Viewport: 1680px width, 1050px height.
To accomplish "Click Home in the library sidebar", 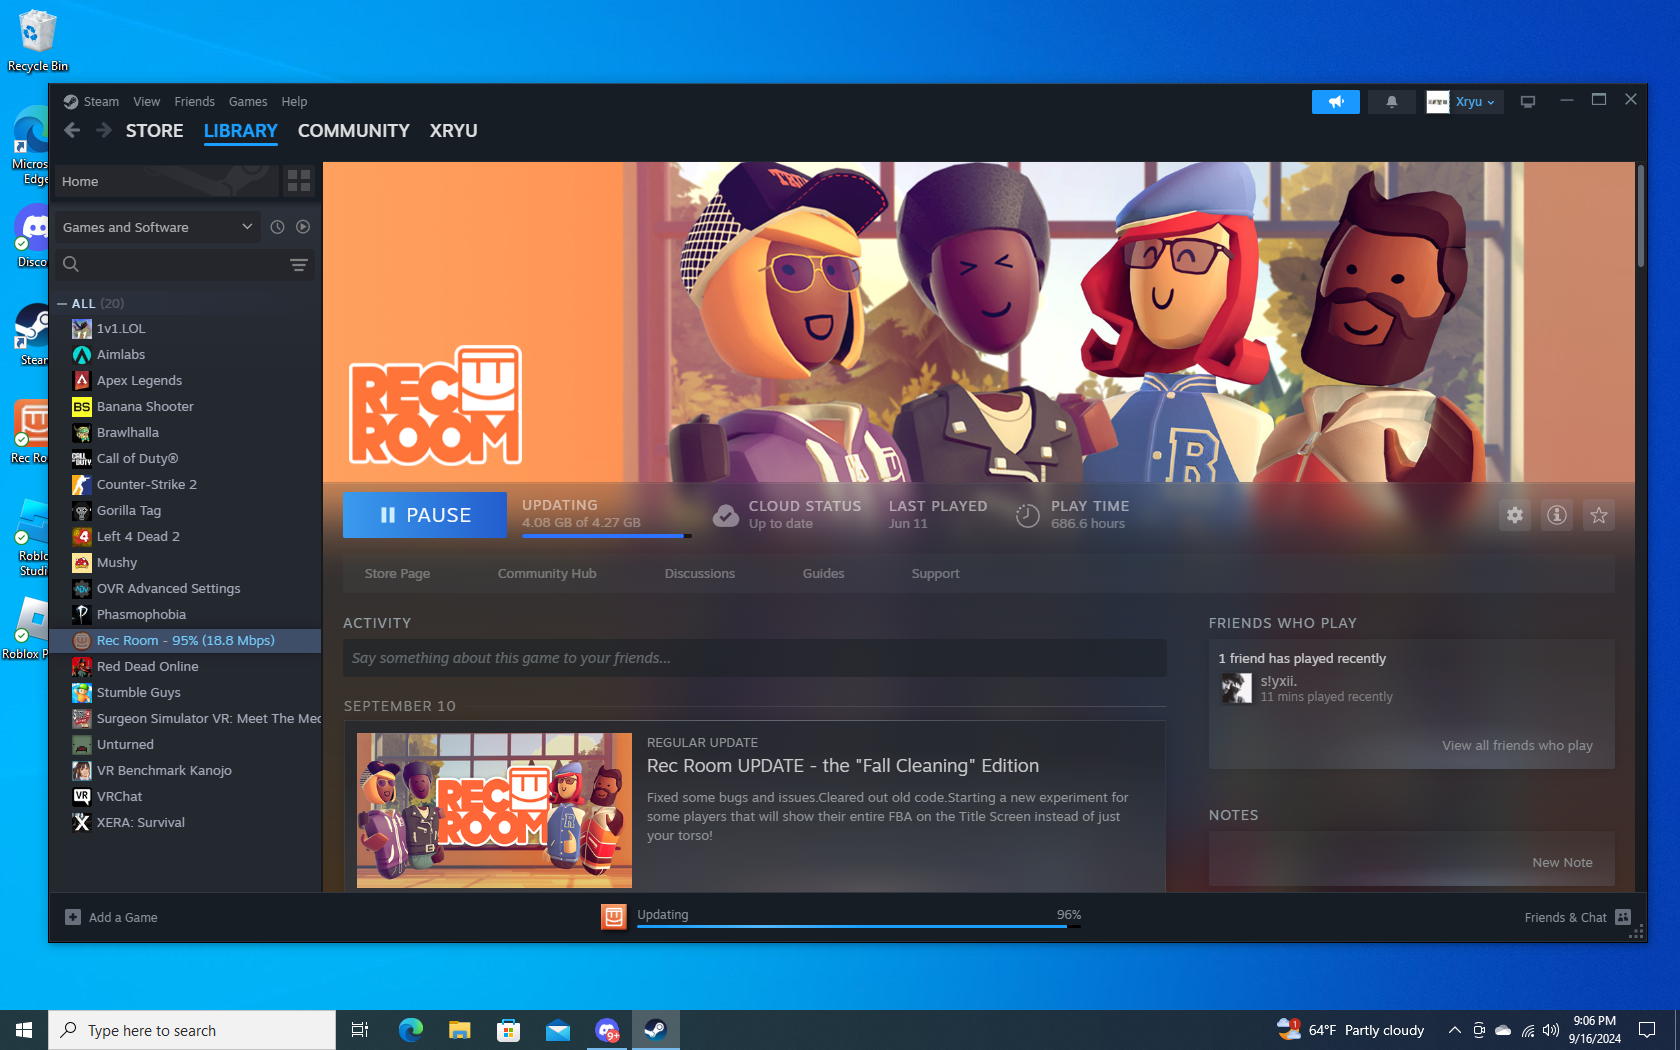I will 166,181.
